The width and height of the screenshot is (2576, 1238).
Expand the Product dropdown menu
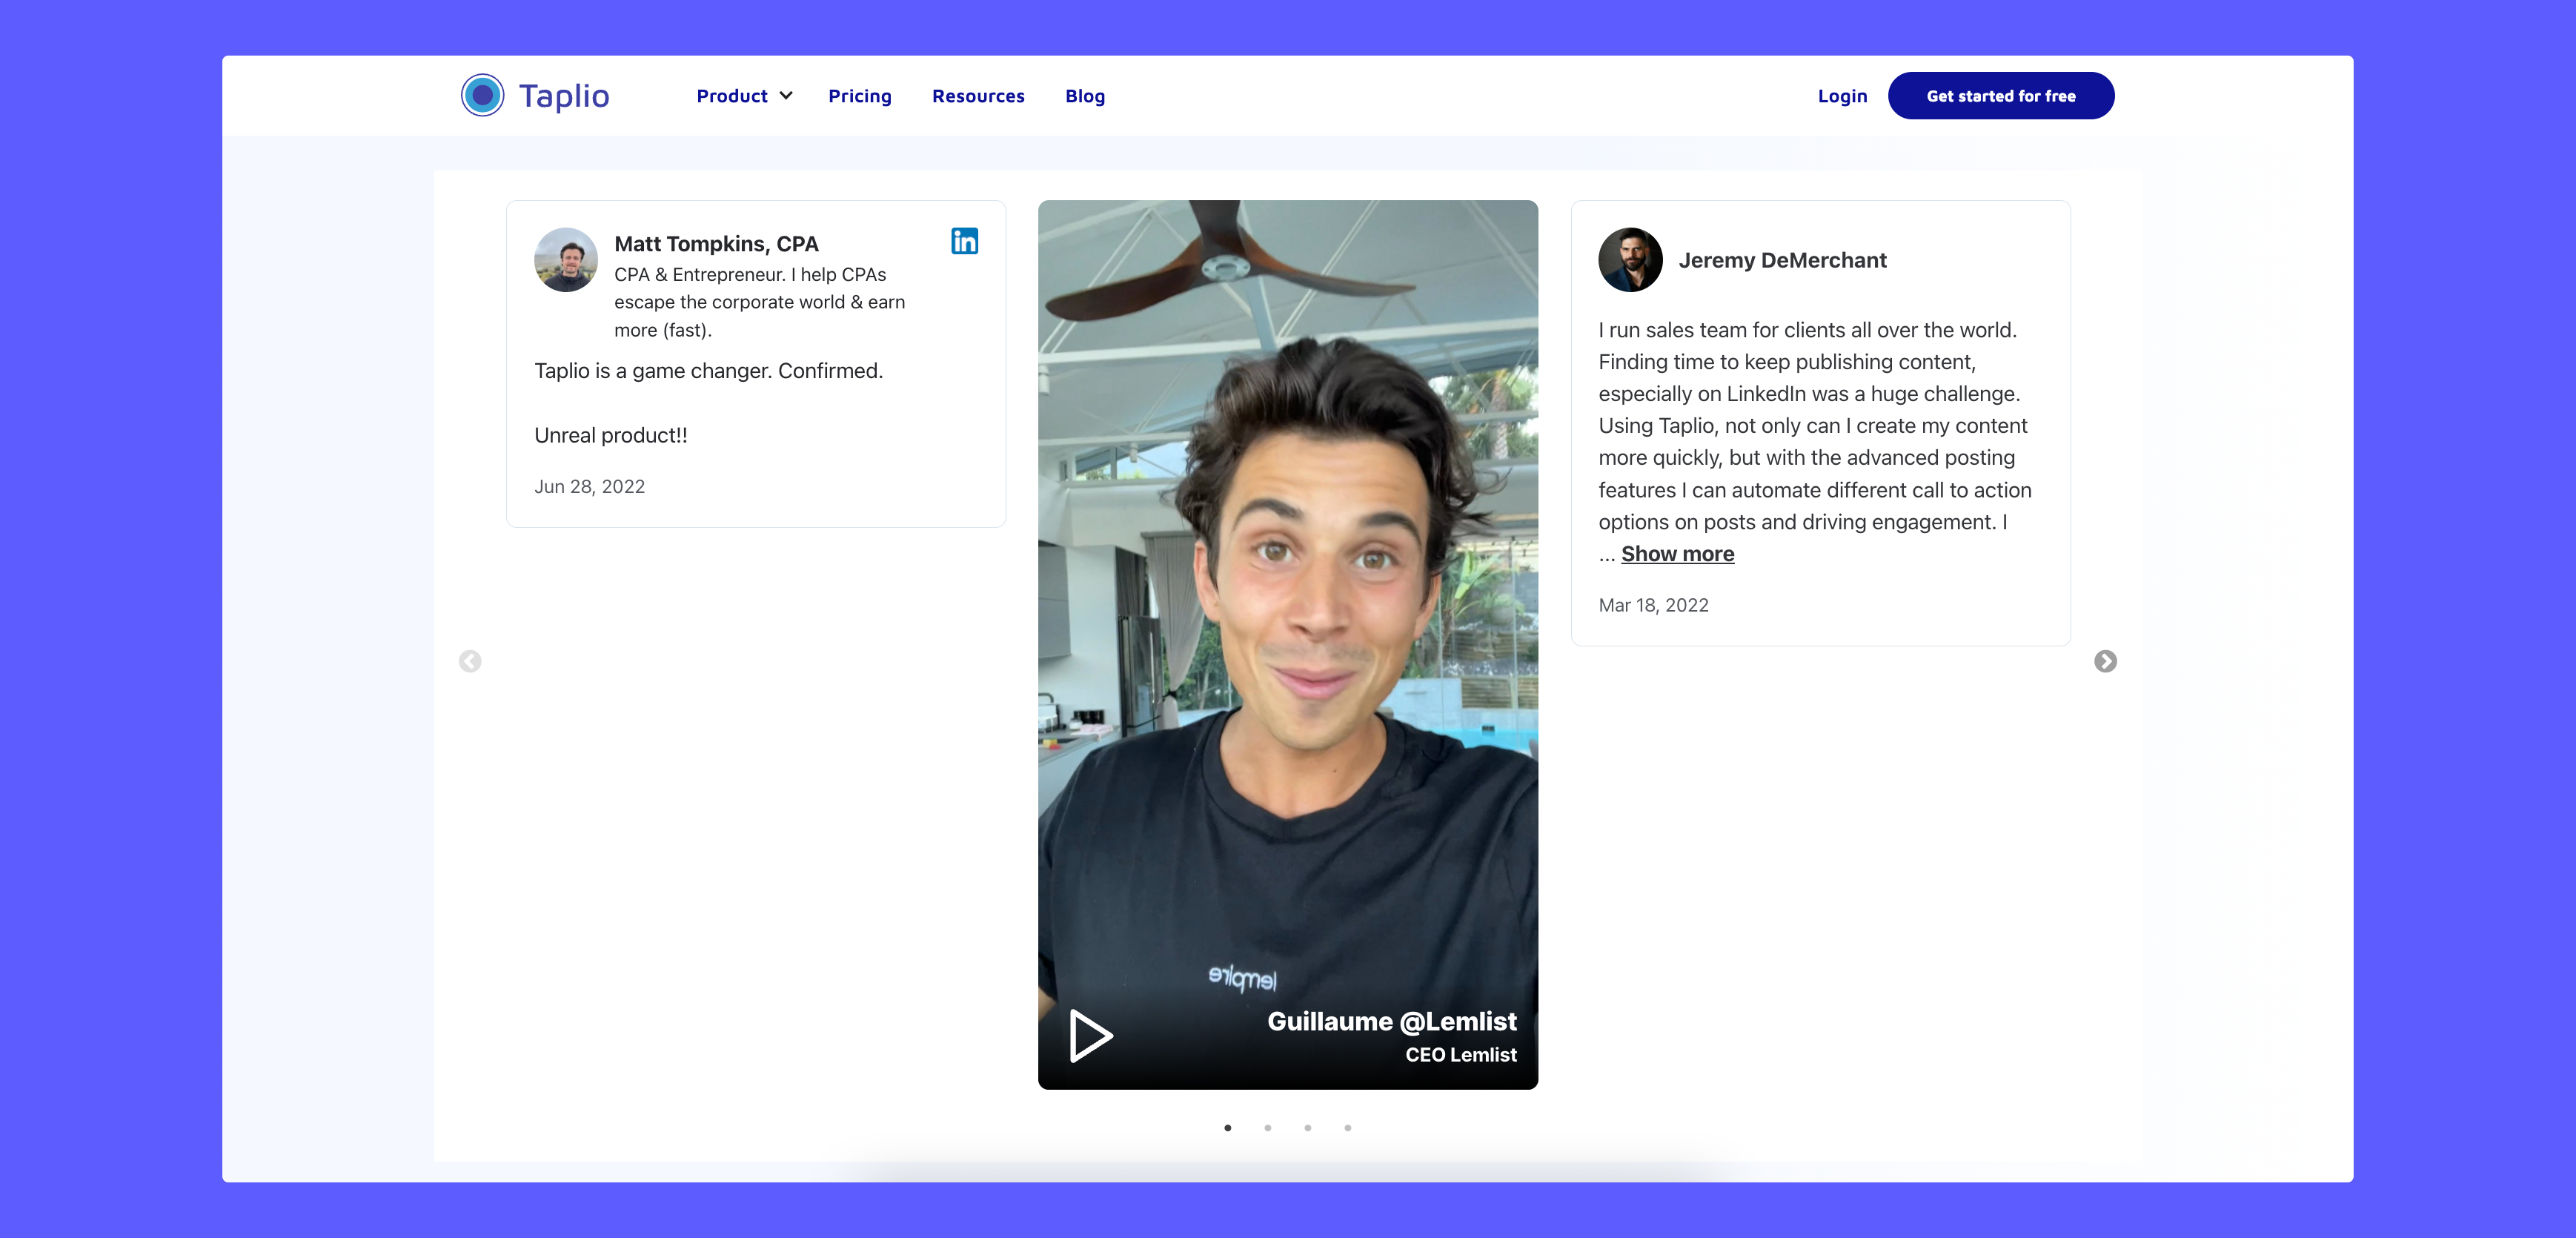tap(745, 96)
